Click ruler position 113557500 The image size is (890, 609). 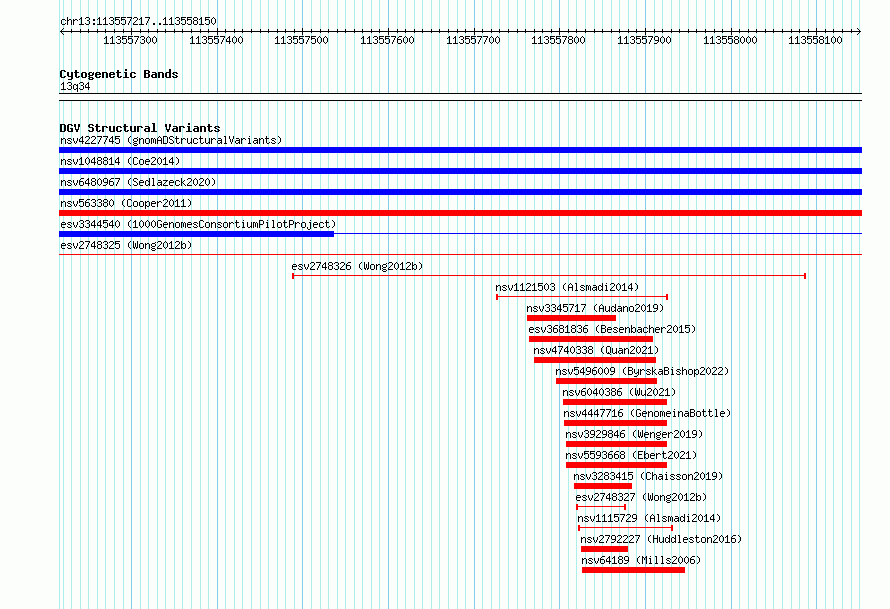[301, 40]
